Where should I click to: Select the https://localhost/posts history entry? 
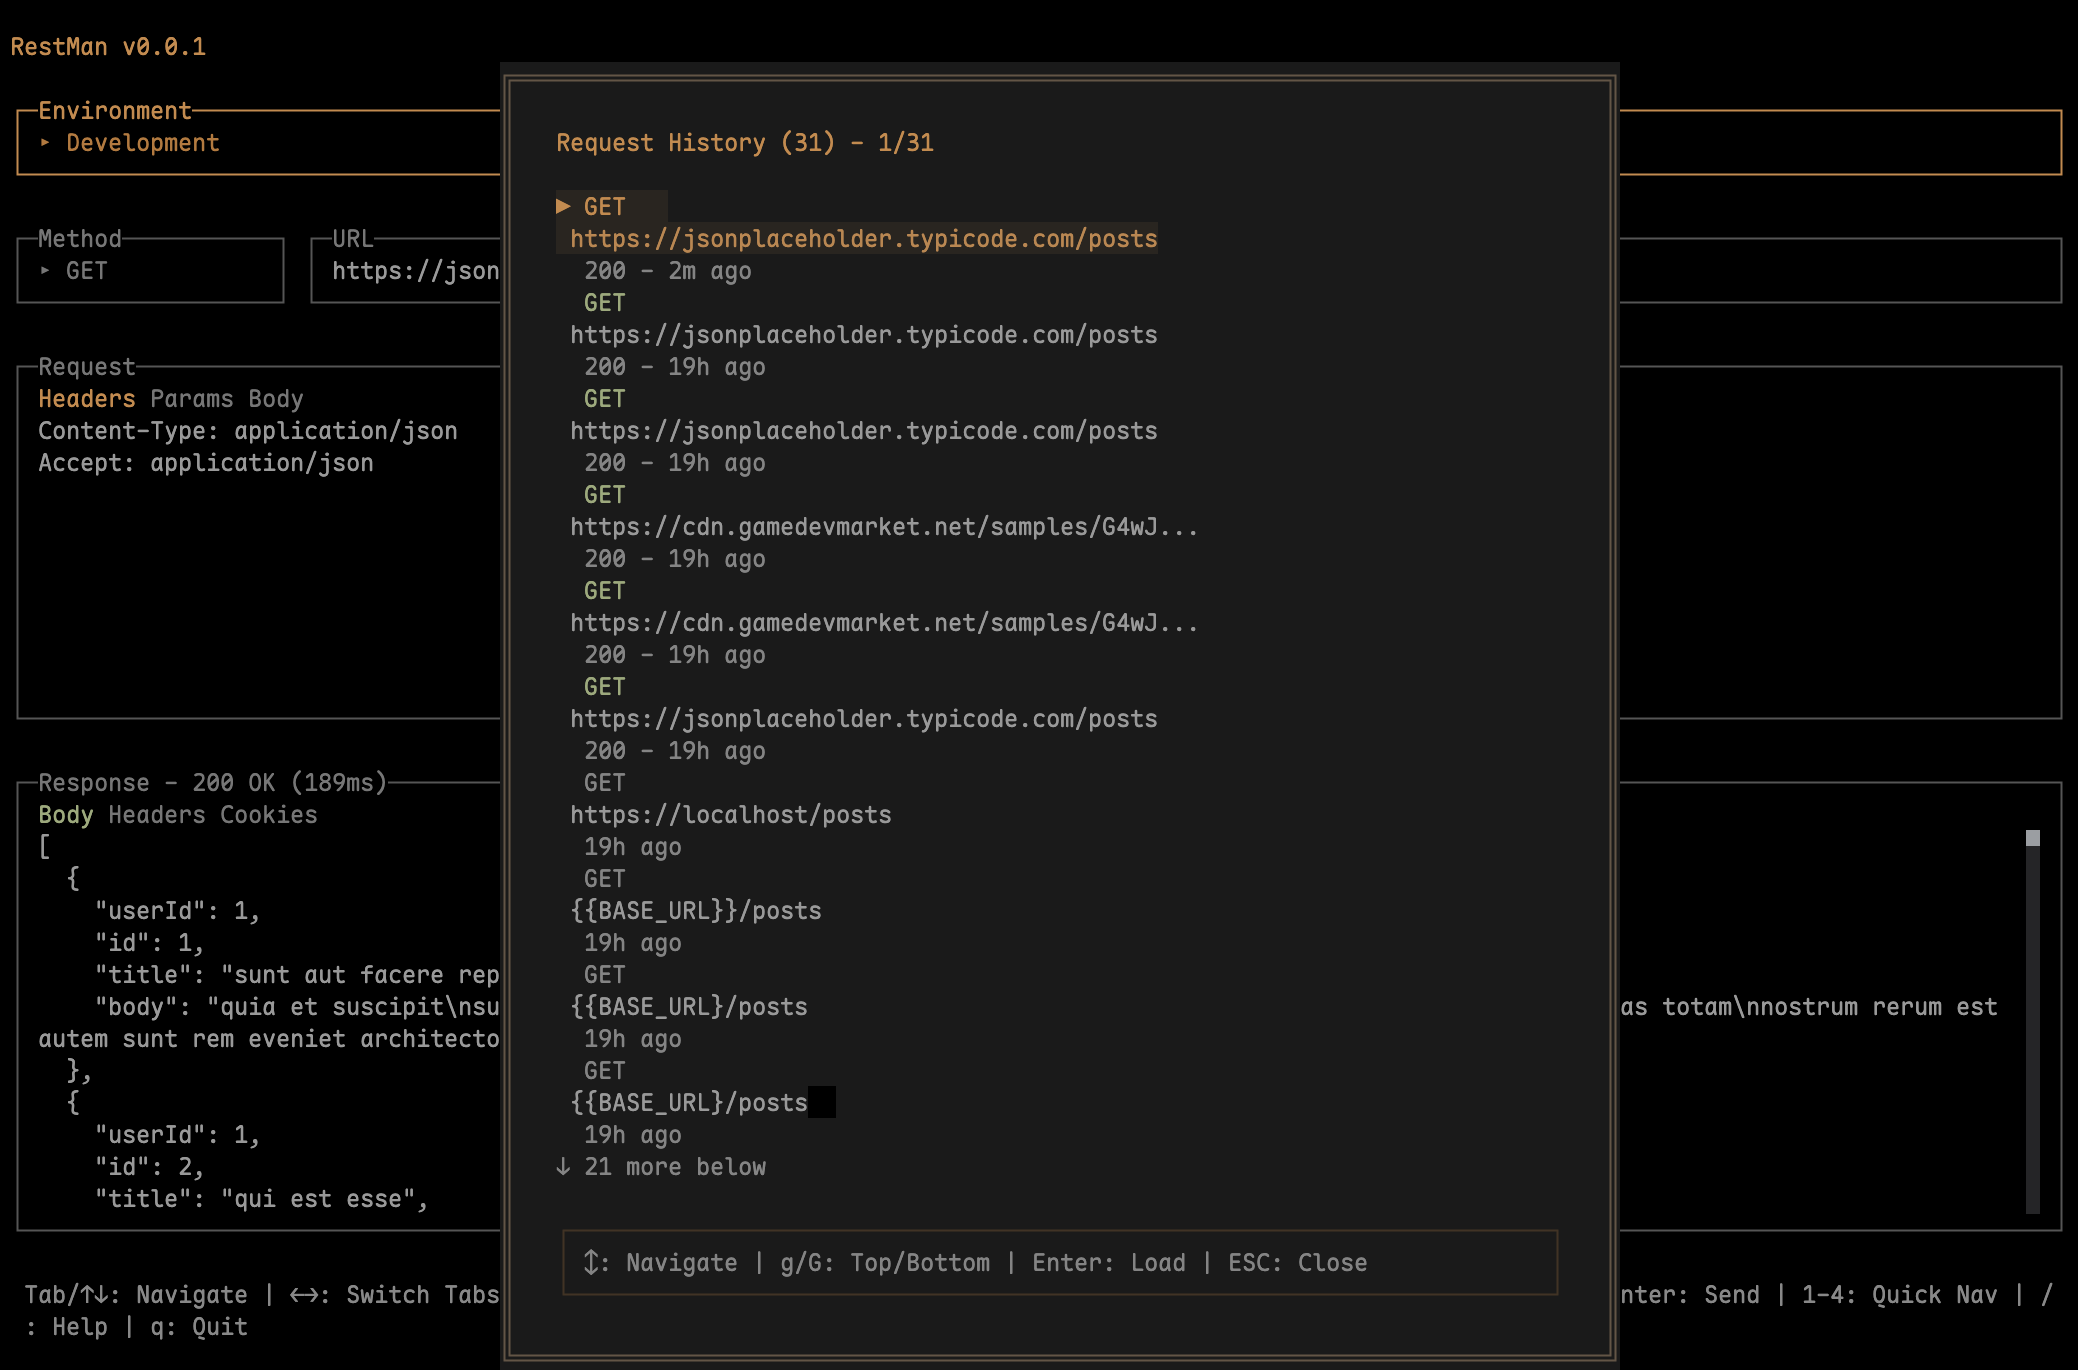coord(730,815)
